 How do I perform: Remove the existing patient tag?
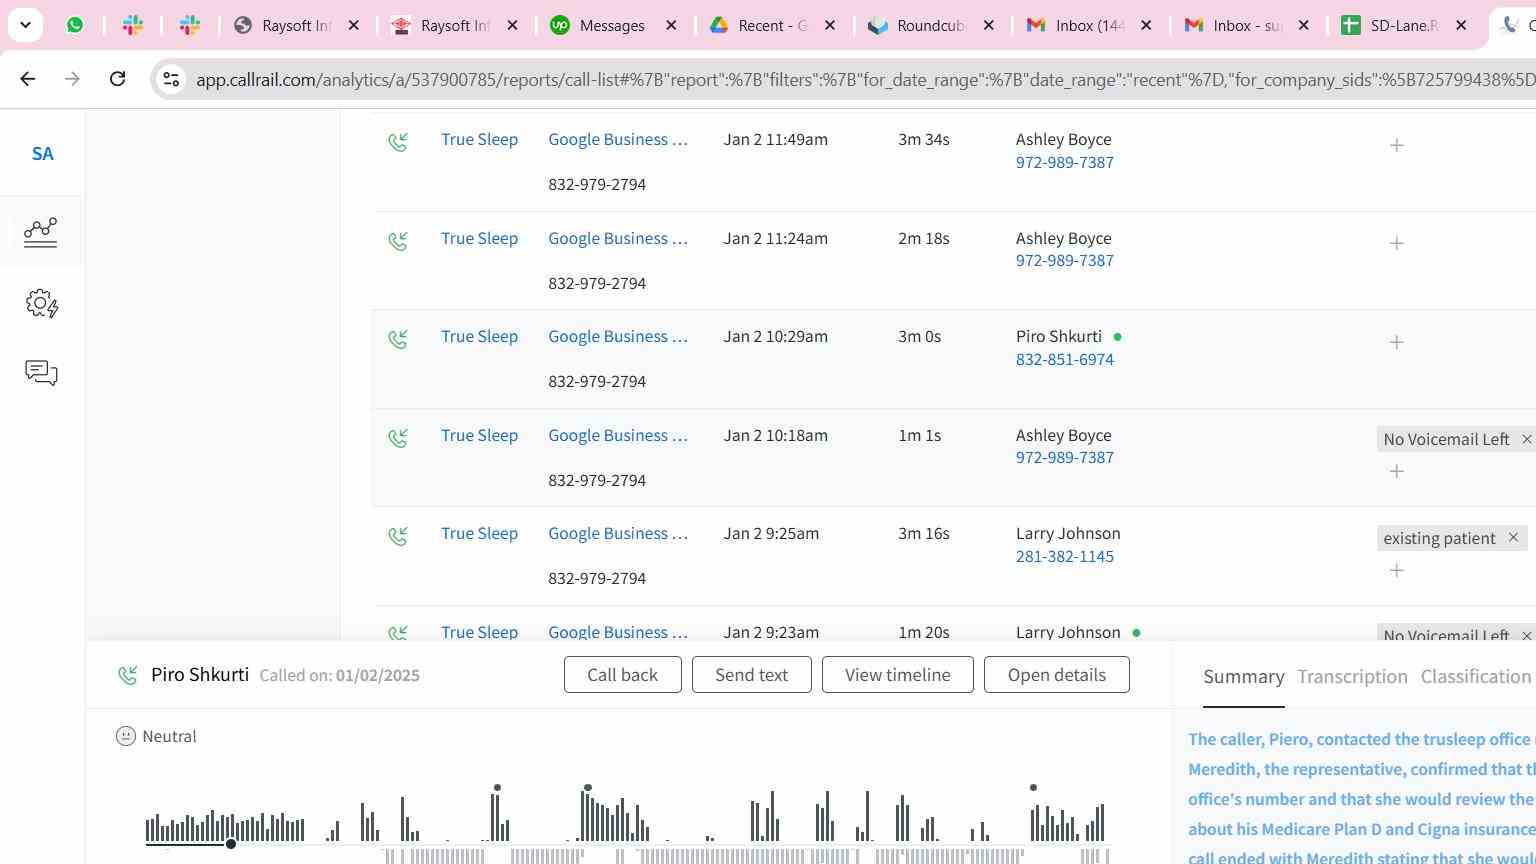pyautogui.click(x=1513, y=538)
